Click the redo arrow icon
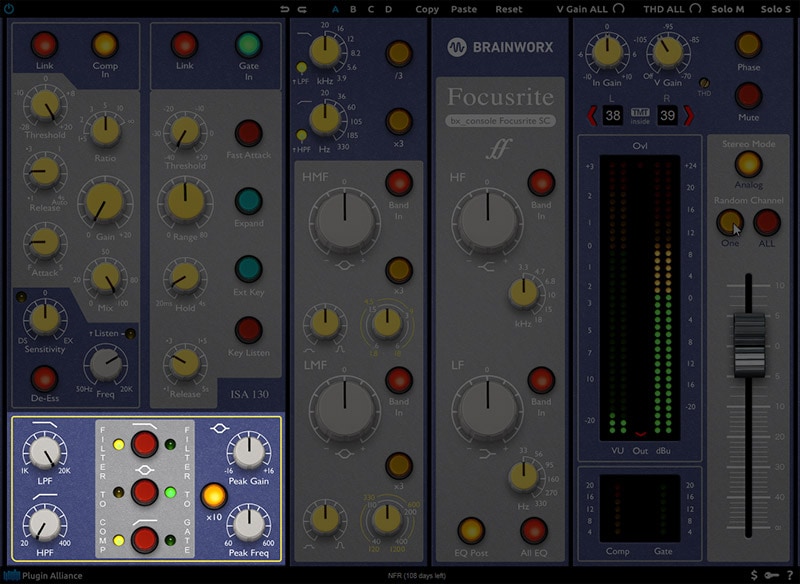Viewport: 800px width, 584px height. (302, 9)
